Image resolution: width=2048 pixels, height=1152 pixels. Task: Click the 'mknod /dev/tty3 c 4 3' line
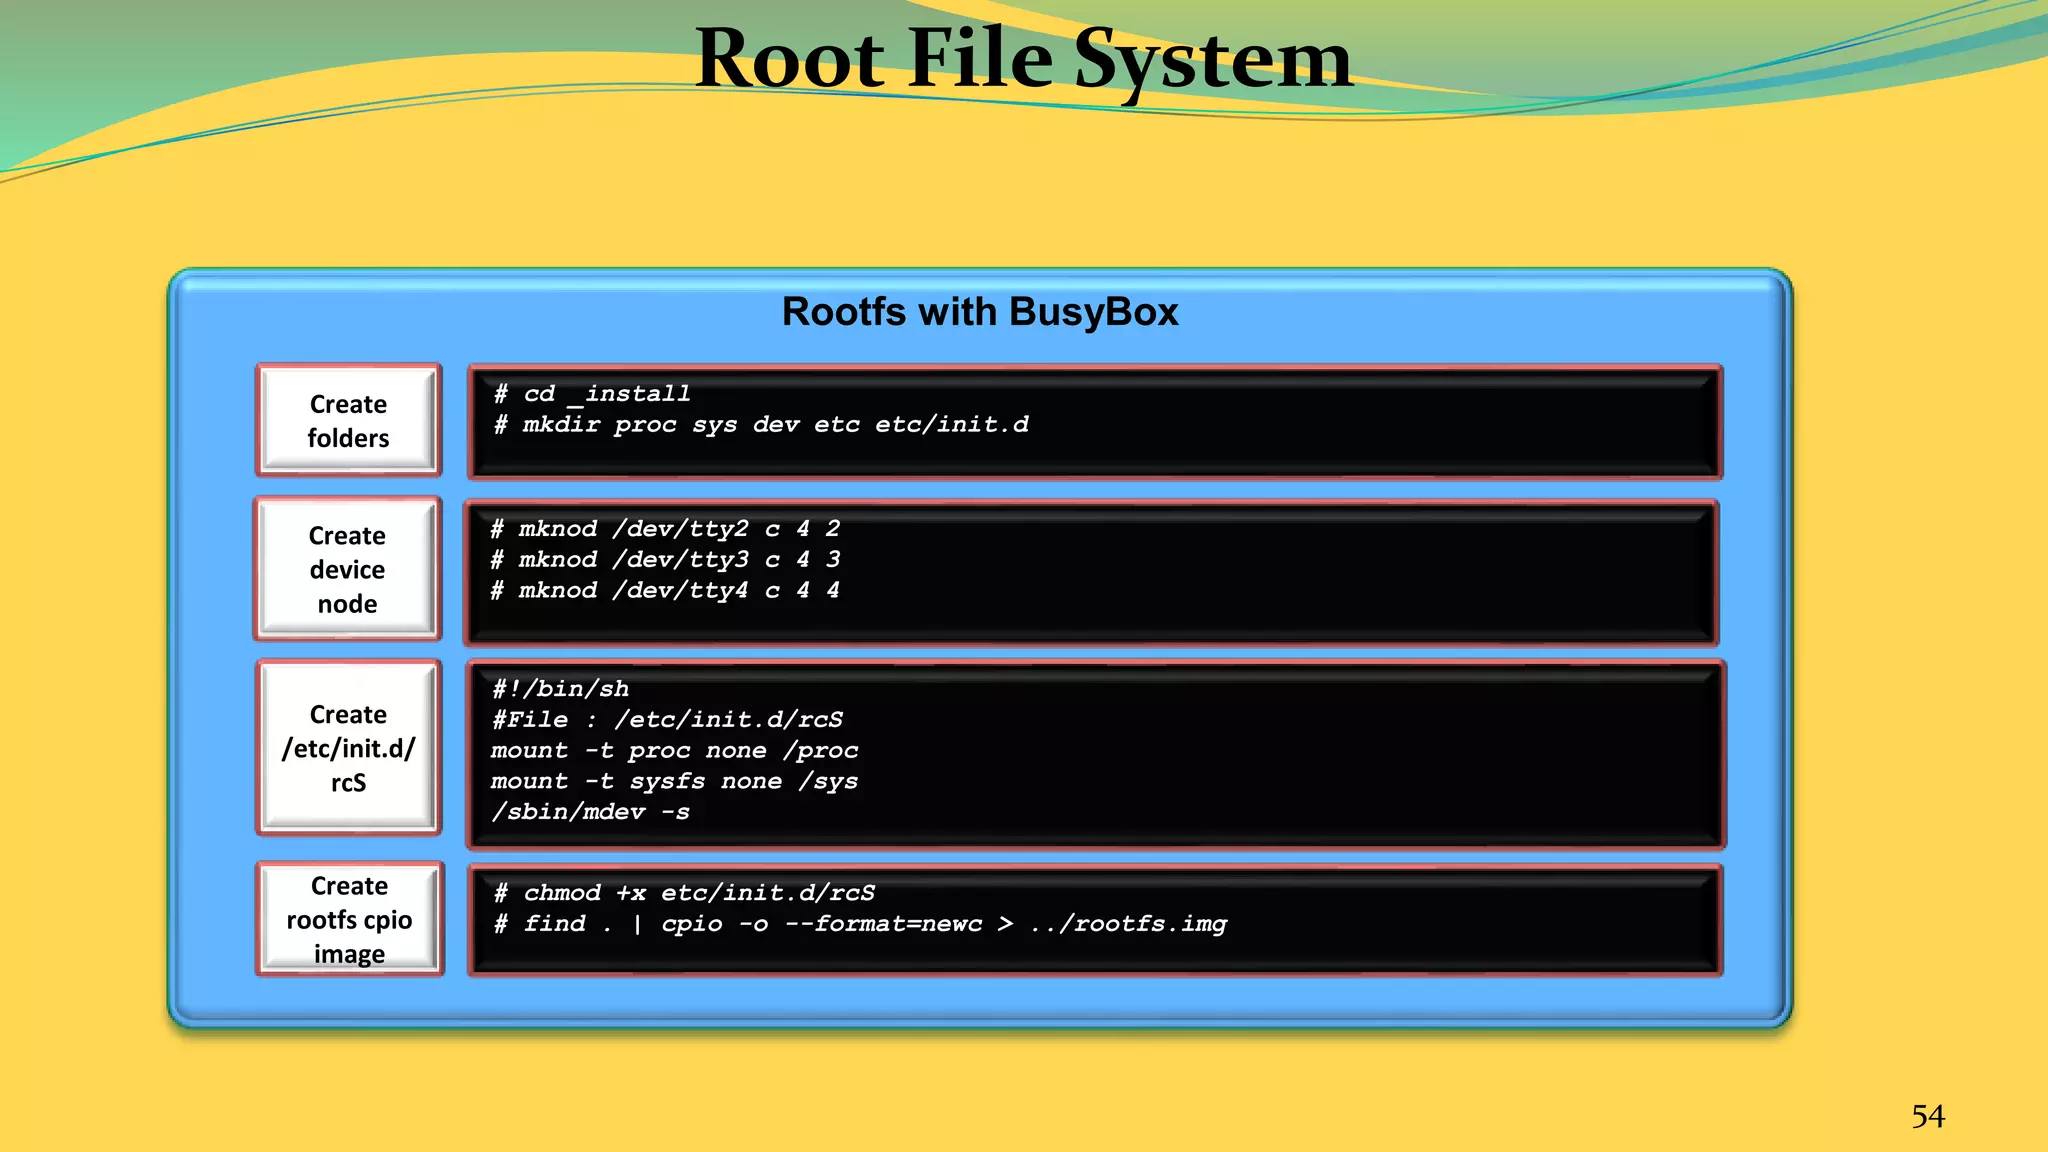pos(665,560)
